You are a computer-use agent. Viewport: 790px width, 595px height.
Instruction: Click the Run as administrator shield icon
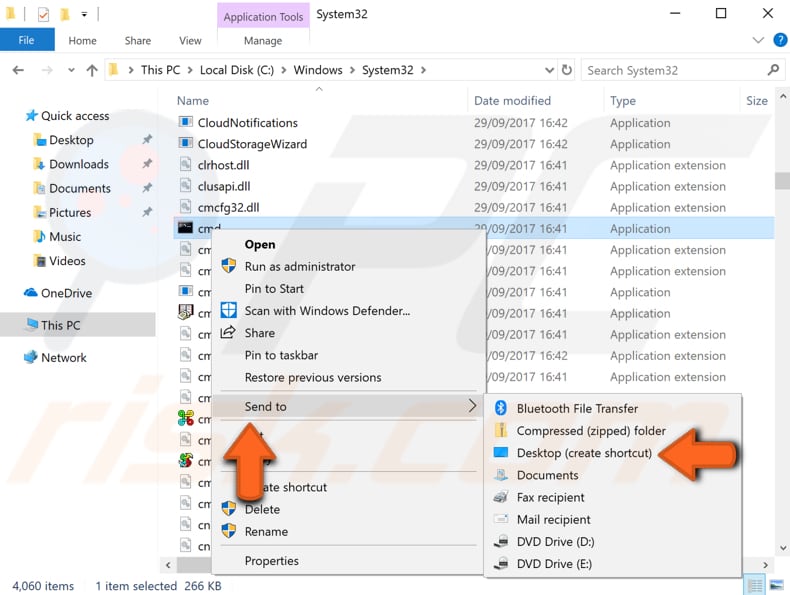(x=229, y=266)
